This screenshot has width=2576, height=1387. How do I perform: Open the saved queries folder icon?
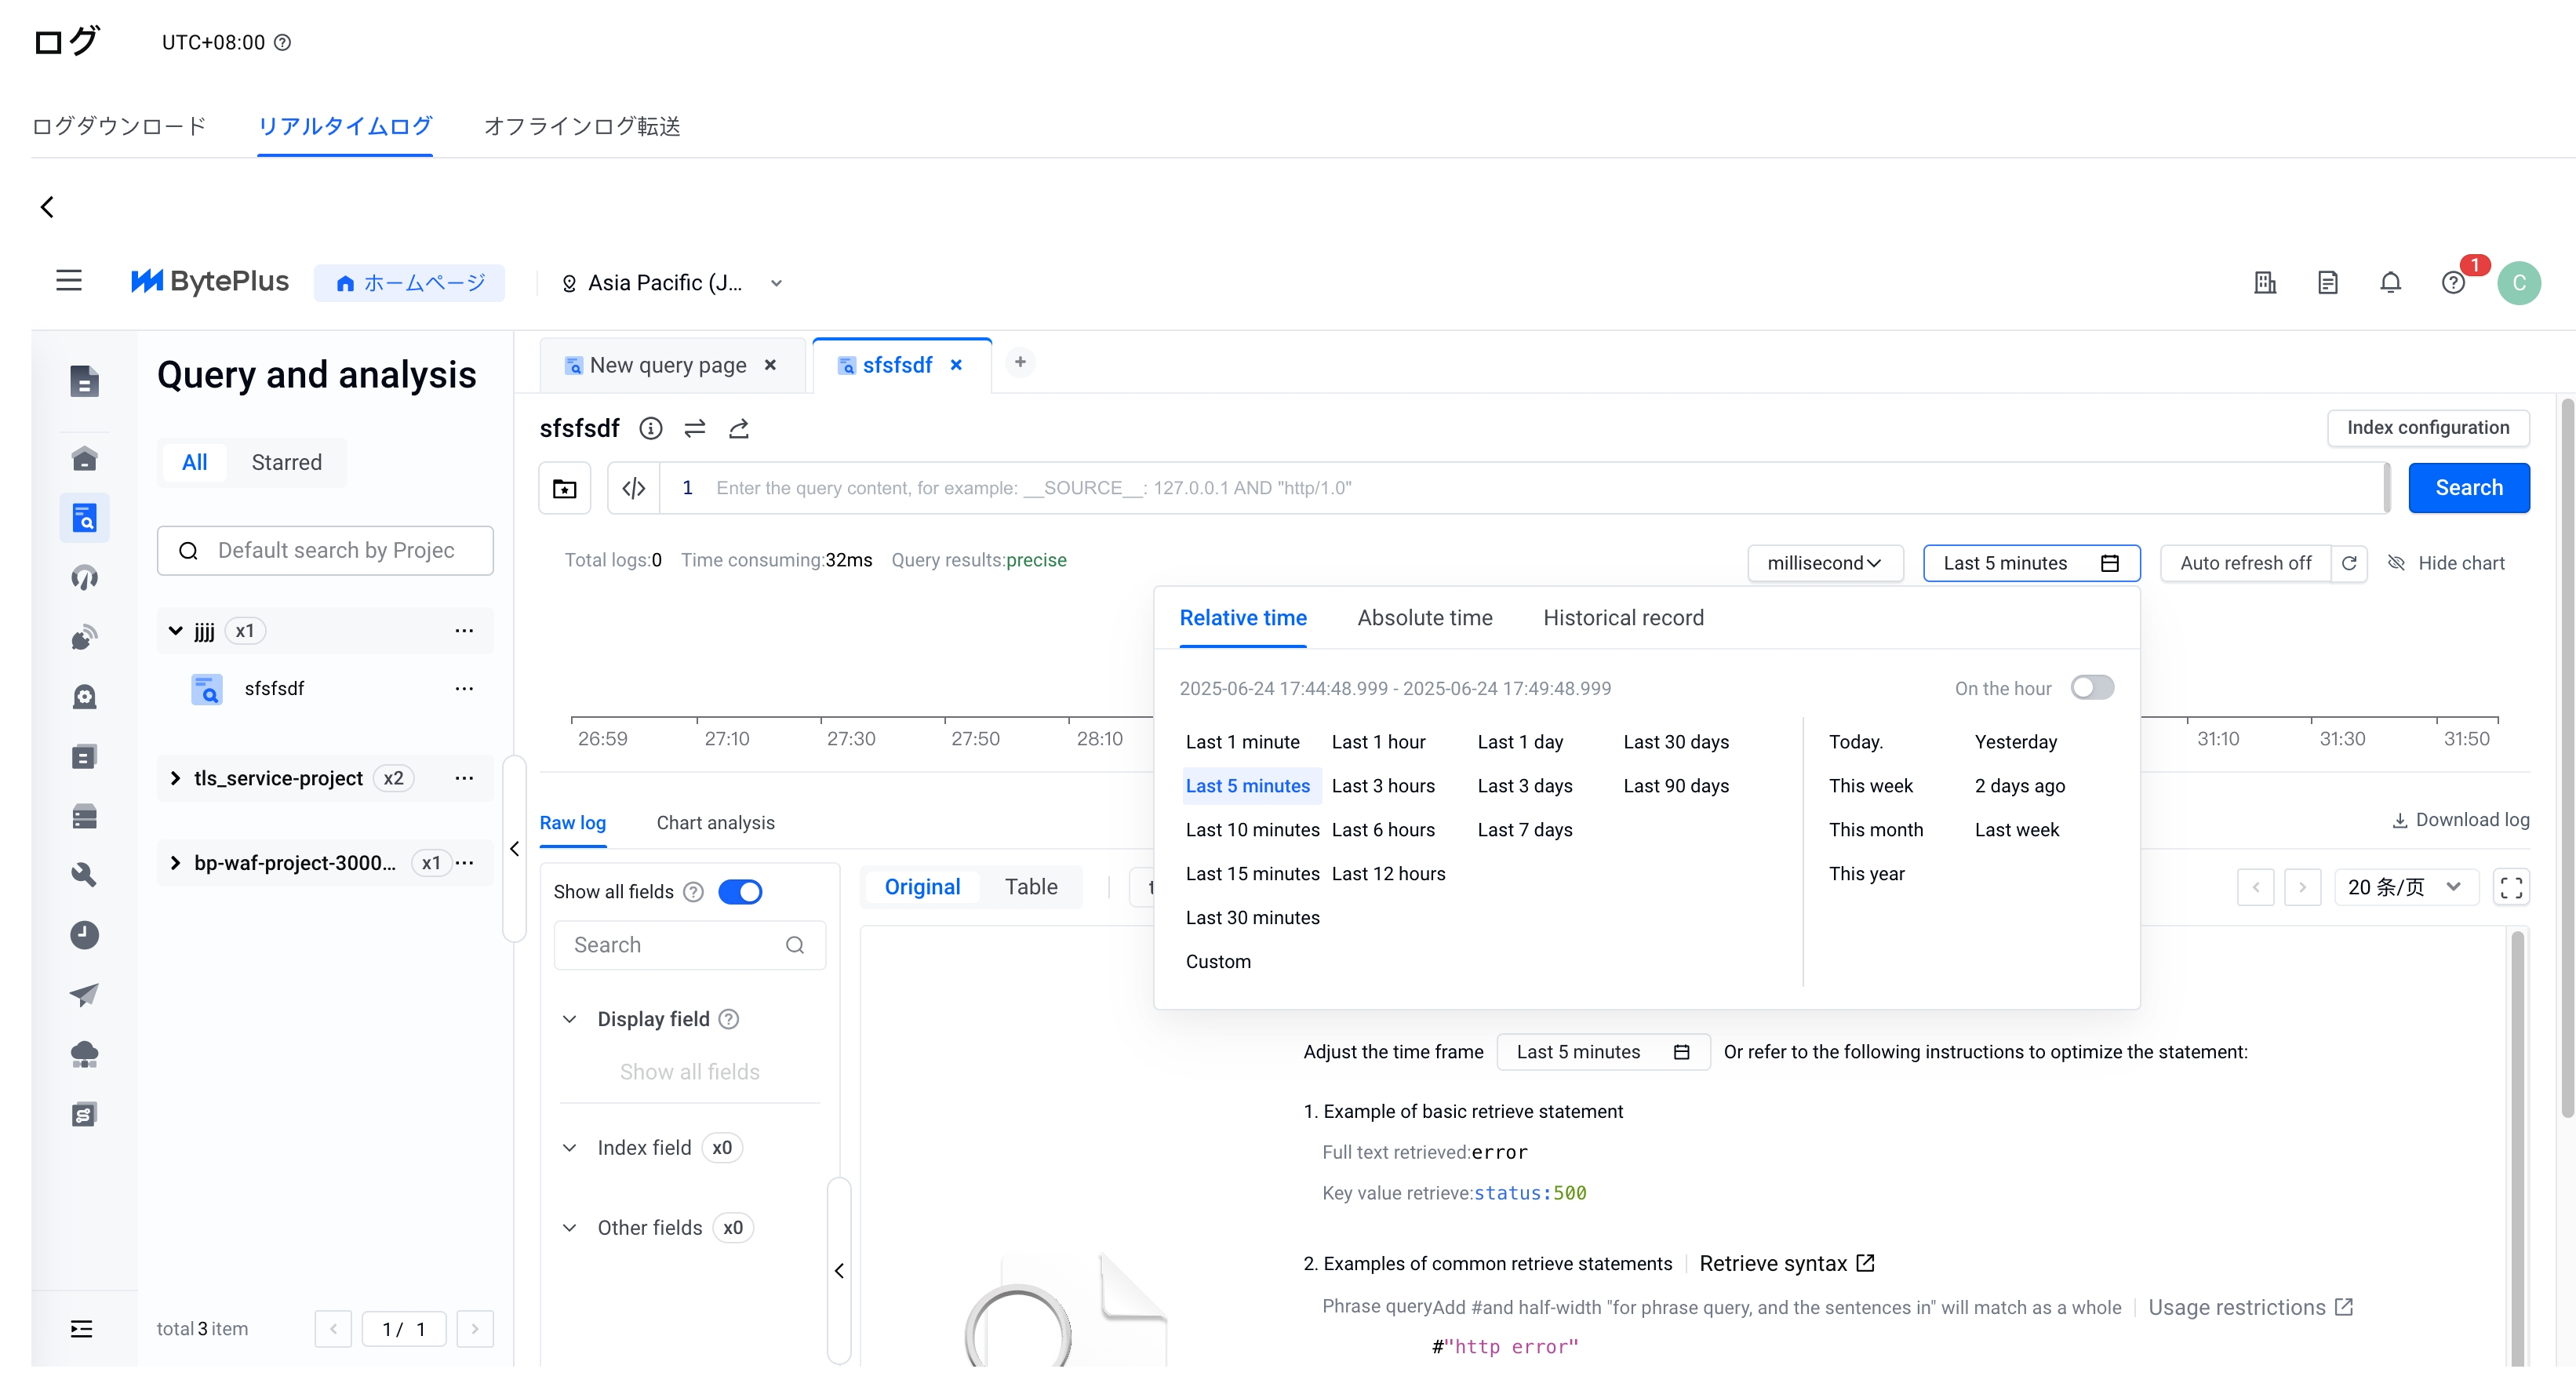coord(565,488)
